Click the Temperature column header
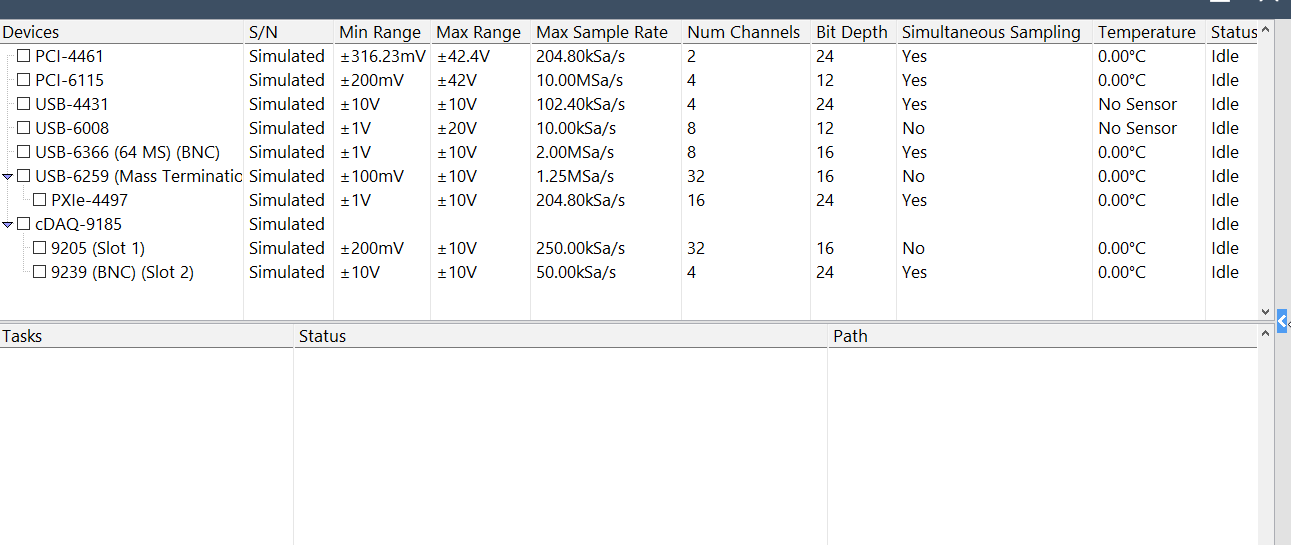The width and height of the screenshot is (1291, 545). [x=1146, y=32]
